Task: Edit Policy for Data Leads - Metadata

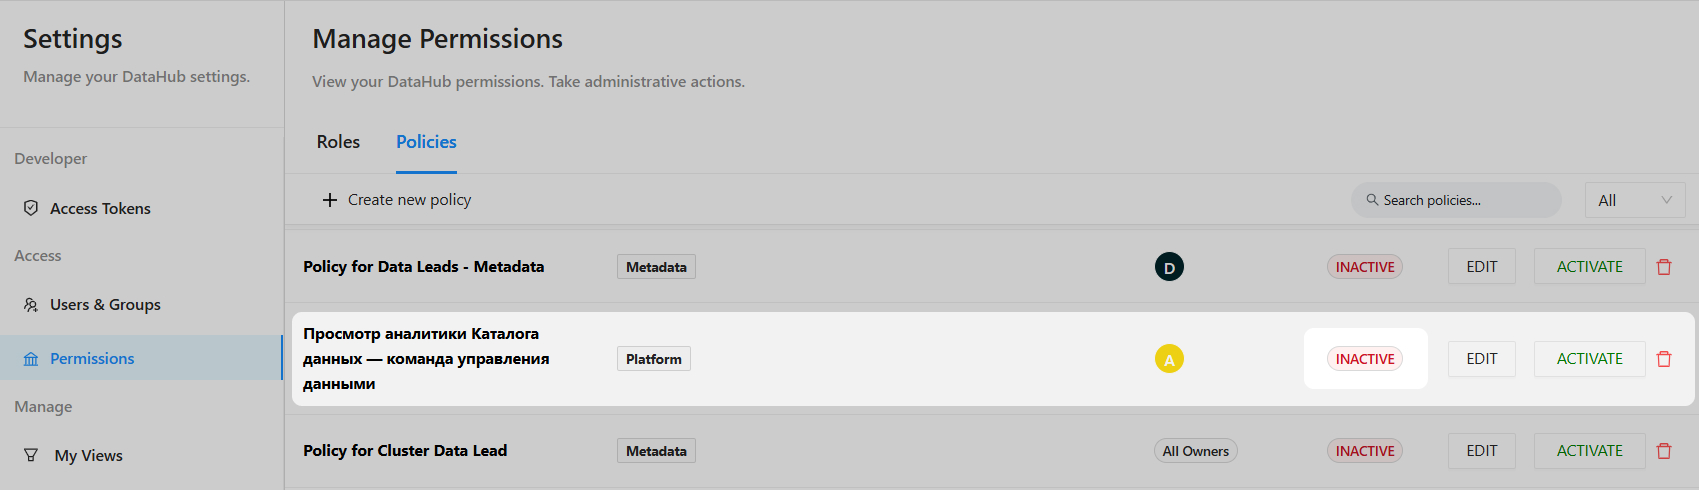Action: [x=1481, y=267]
